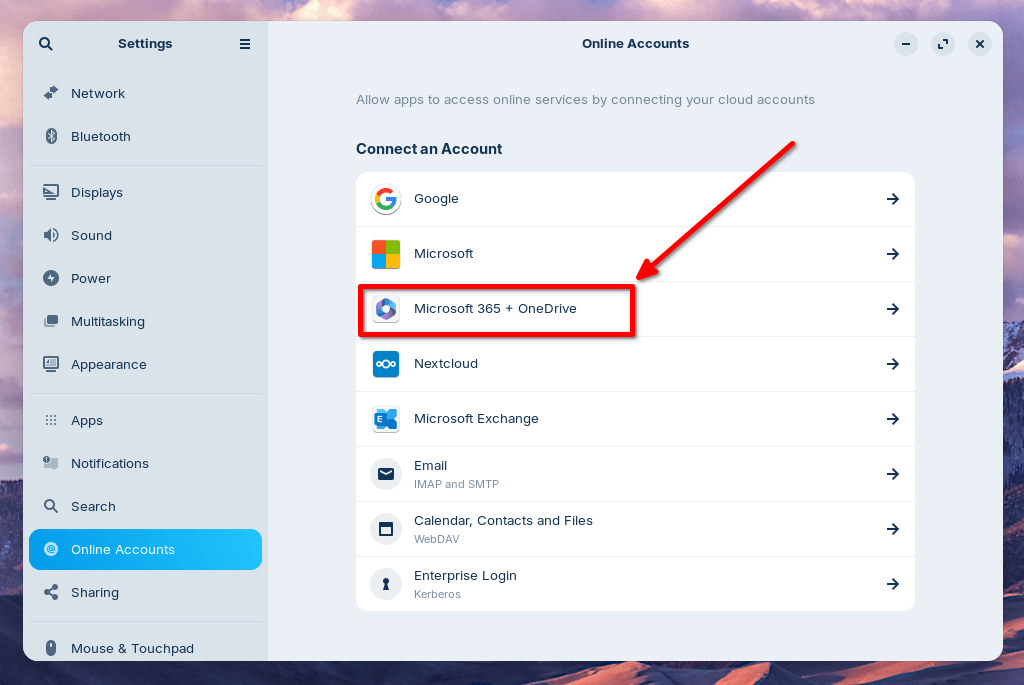1024x685 pixels.
Task: Select Power in the sidebar
Action: (145, 278)
